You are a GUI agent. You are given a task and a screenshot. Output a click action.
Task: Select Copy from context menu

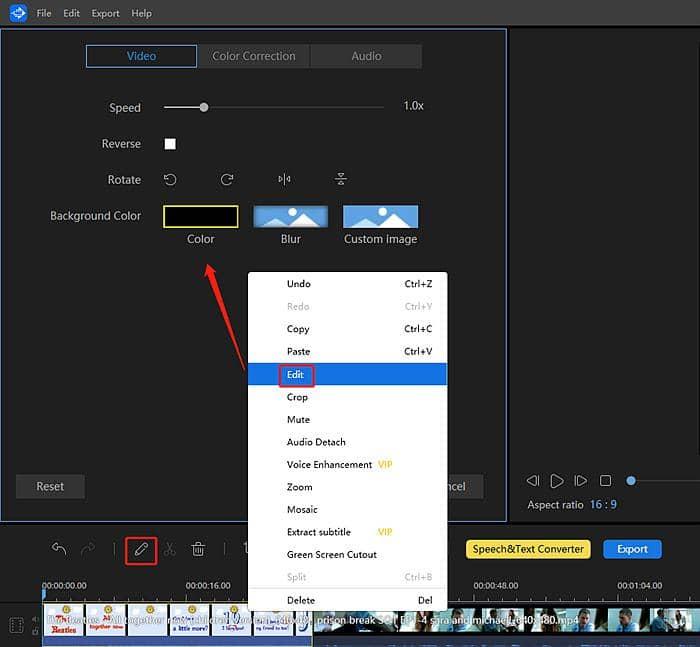[347, 329]
